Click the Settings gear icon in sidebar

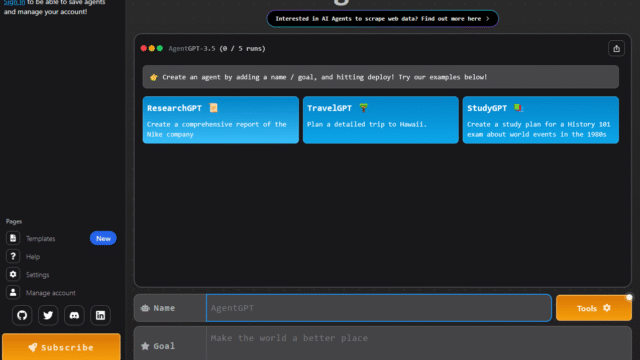(x=13, y=274)
